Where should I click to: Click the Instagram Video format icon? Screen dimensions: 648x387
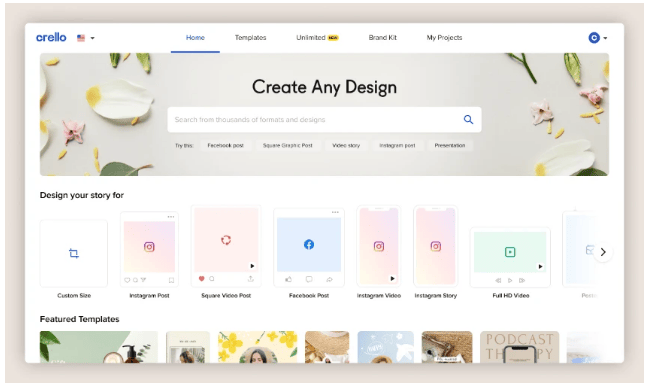coord(379,246)
